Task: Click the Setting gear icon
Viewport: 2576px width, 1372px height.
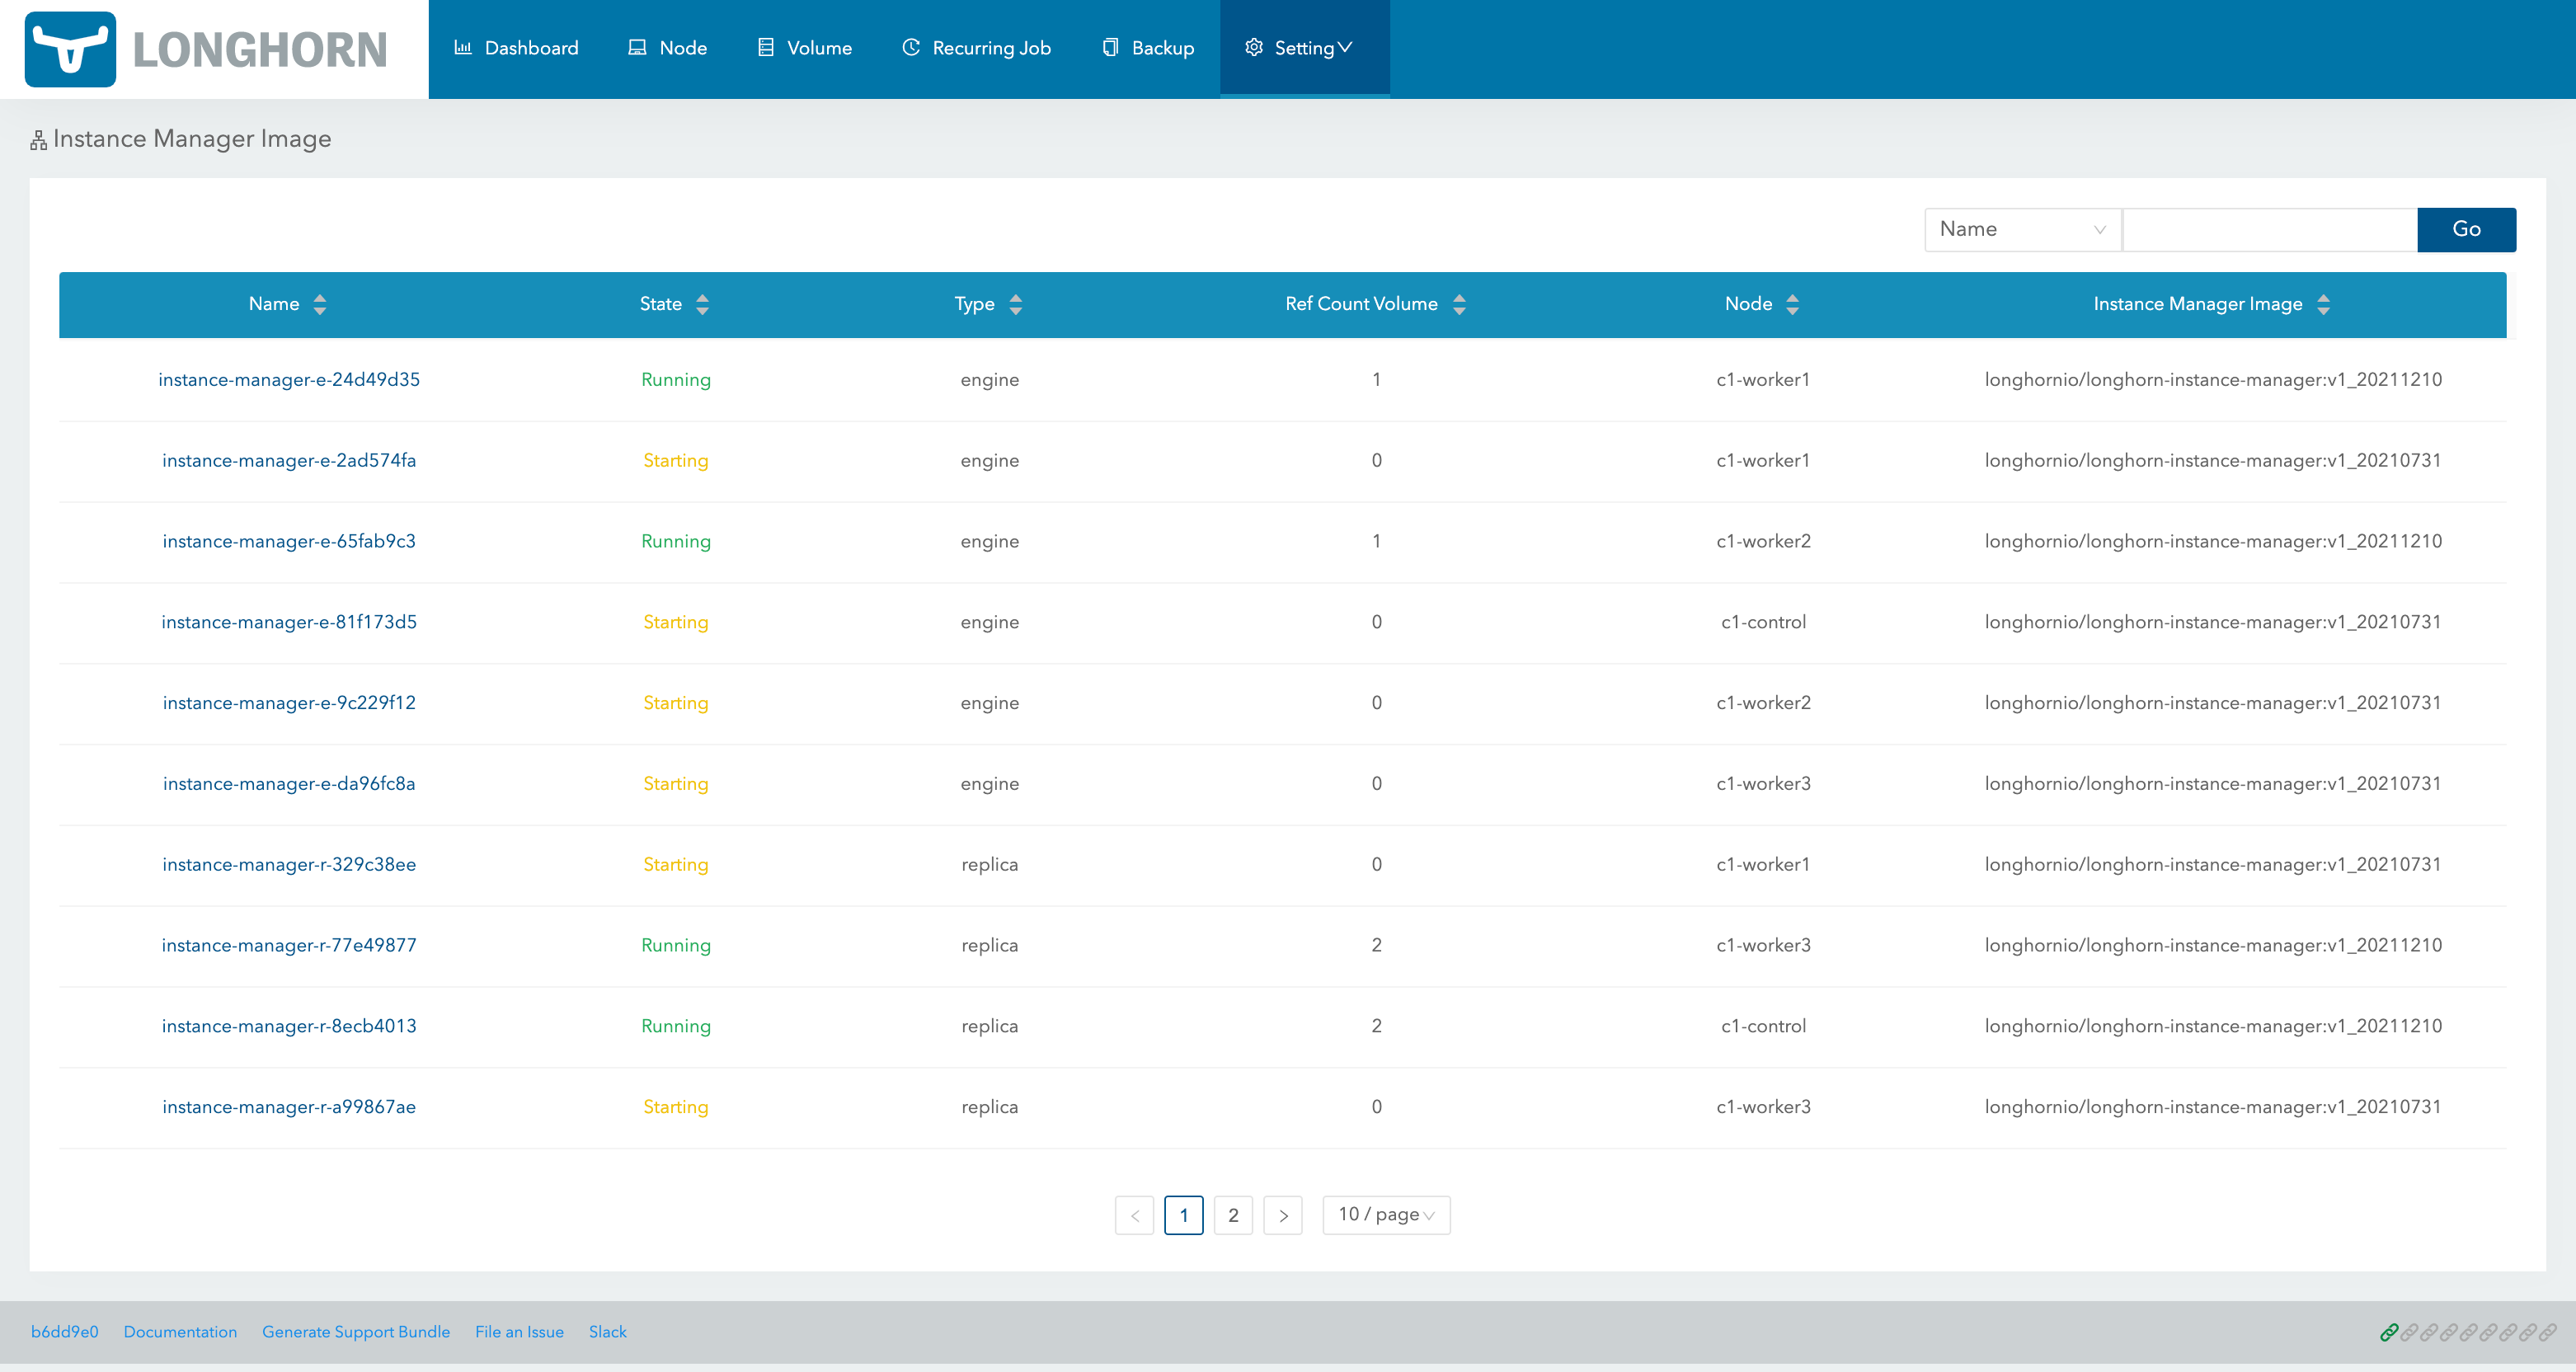Action: coord(1253,47)
